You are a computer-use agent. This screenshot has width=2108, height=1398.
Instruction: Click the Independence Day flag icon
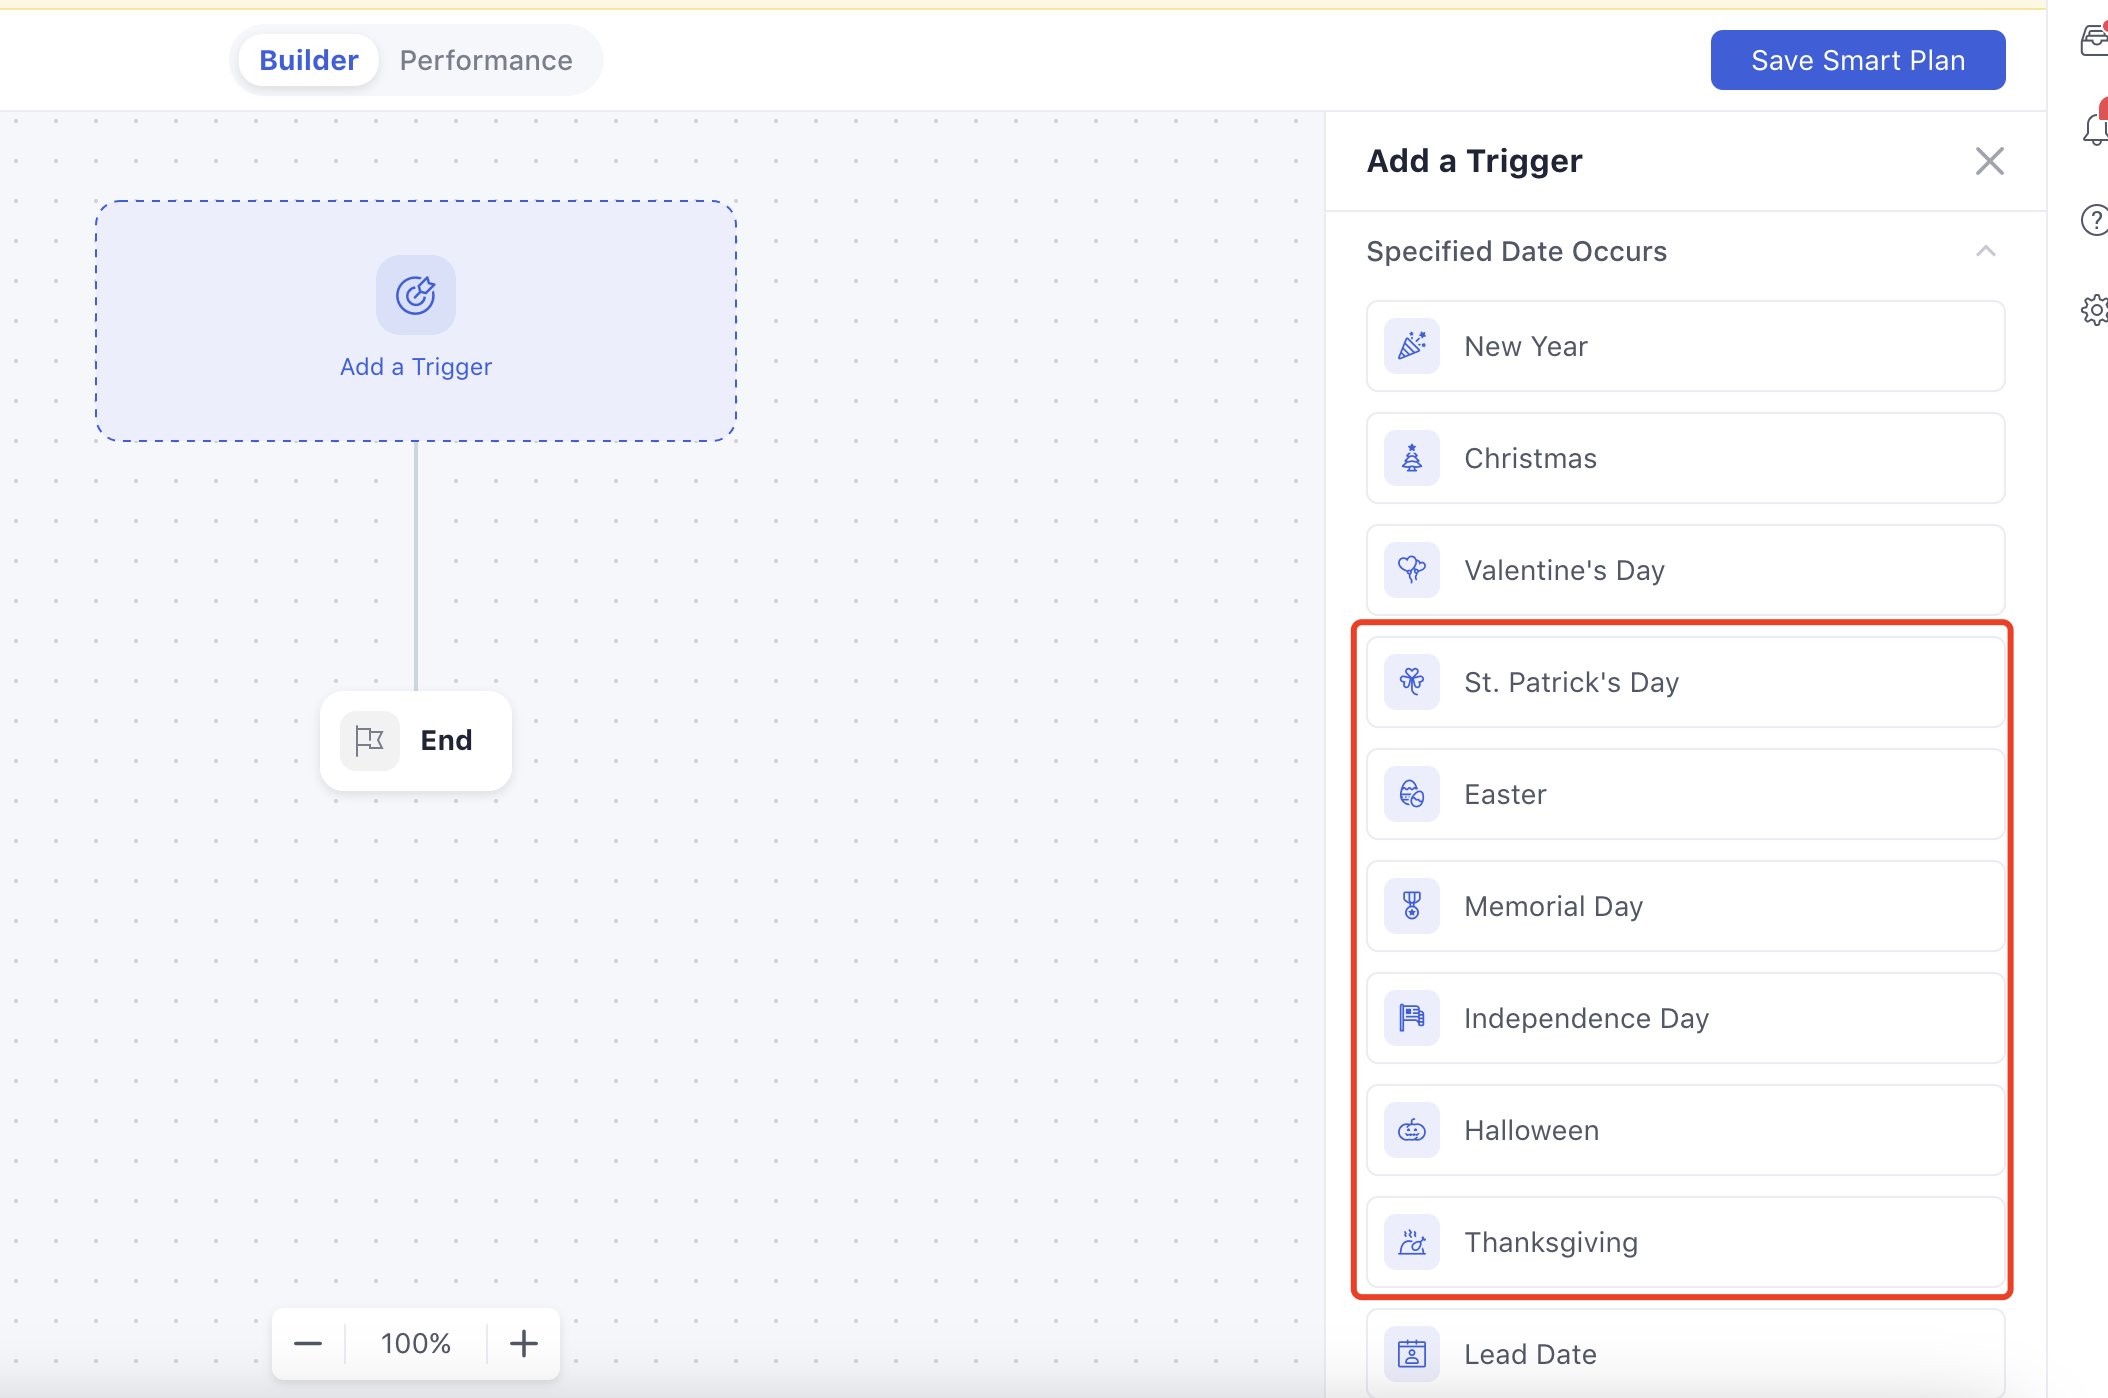click(x=1411, y=1018)
